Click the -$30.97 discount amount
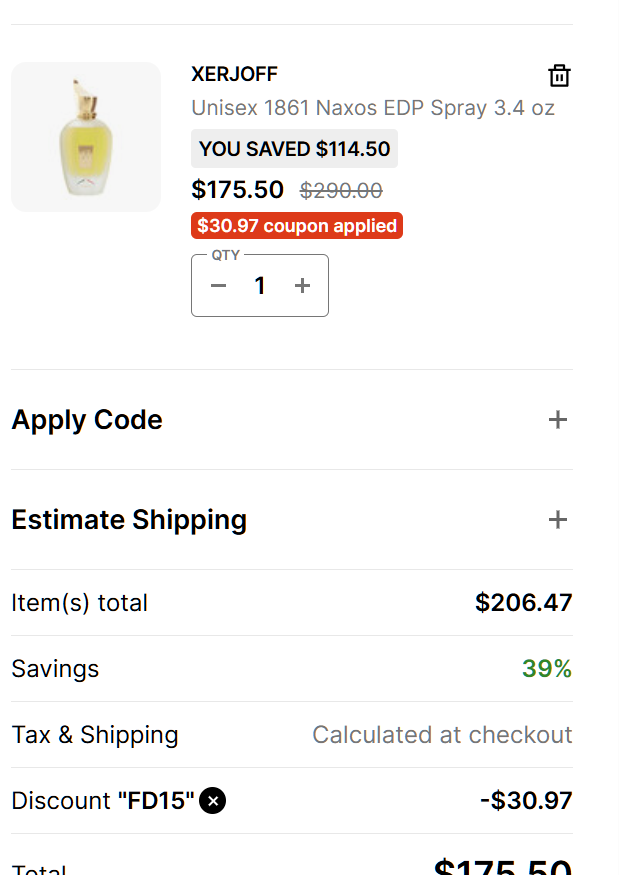 point(526,801)
